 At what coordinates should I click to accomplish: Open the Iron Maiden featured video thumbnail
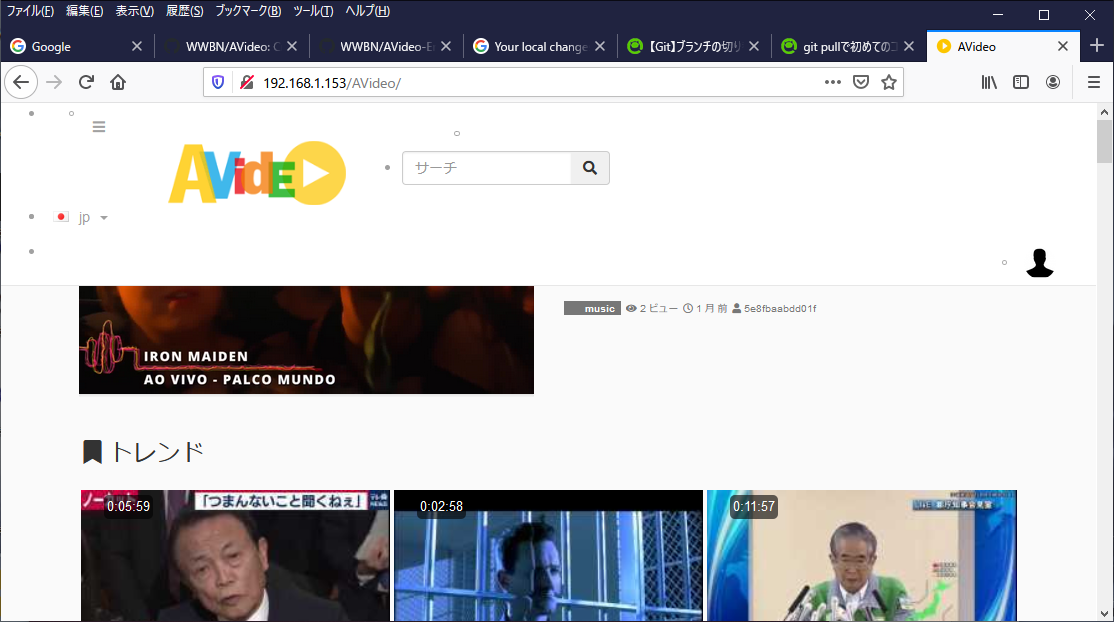(x=306, y=340)
